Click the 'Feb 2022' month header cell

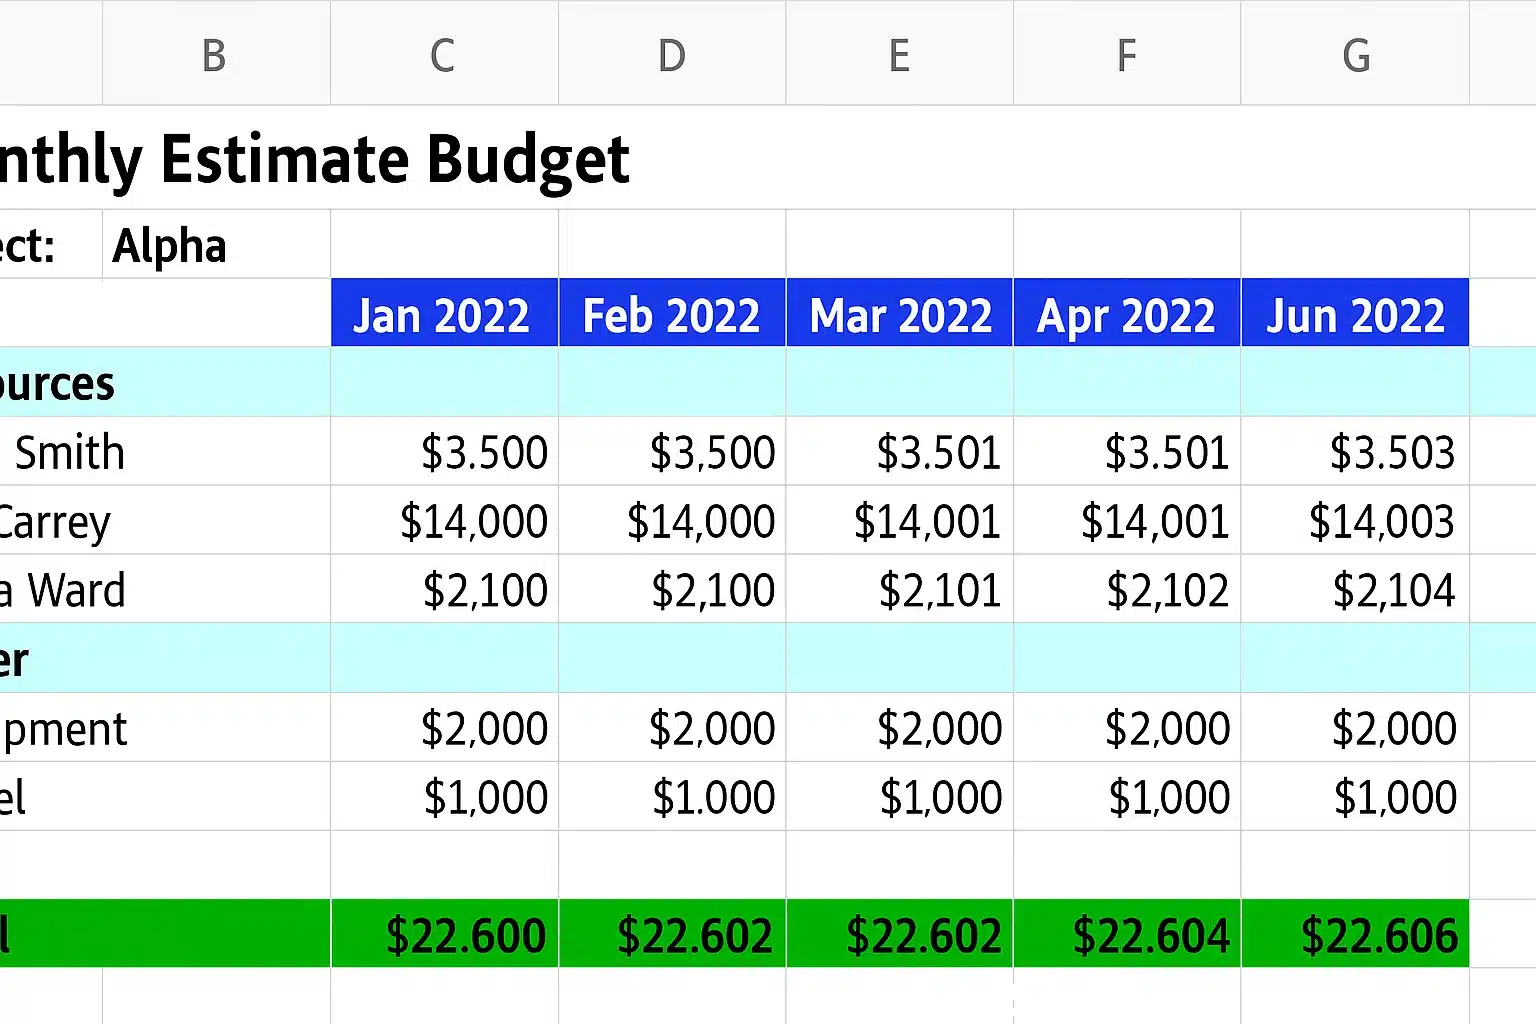coord(672,313)
